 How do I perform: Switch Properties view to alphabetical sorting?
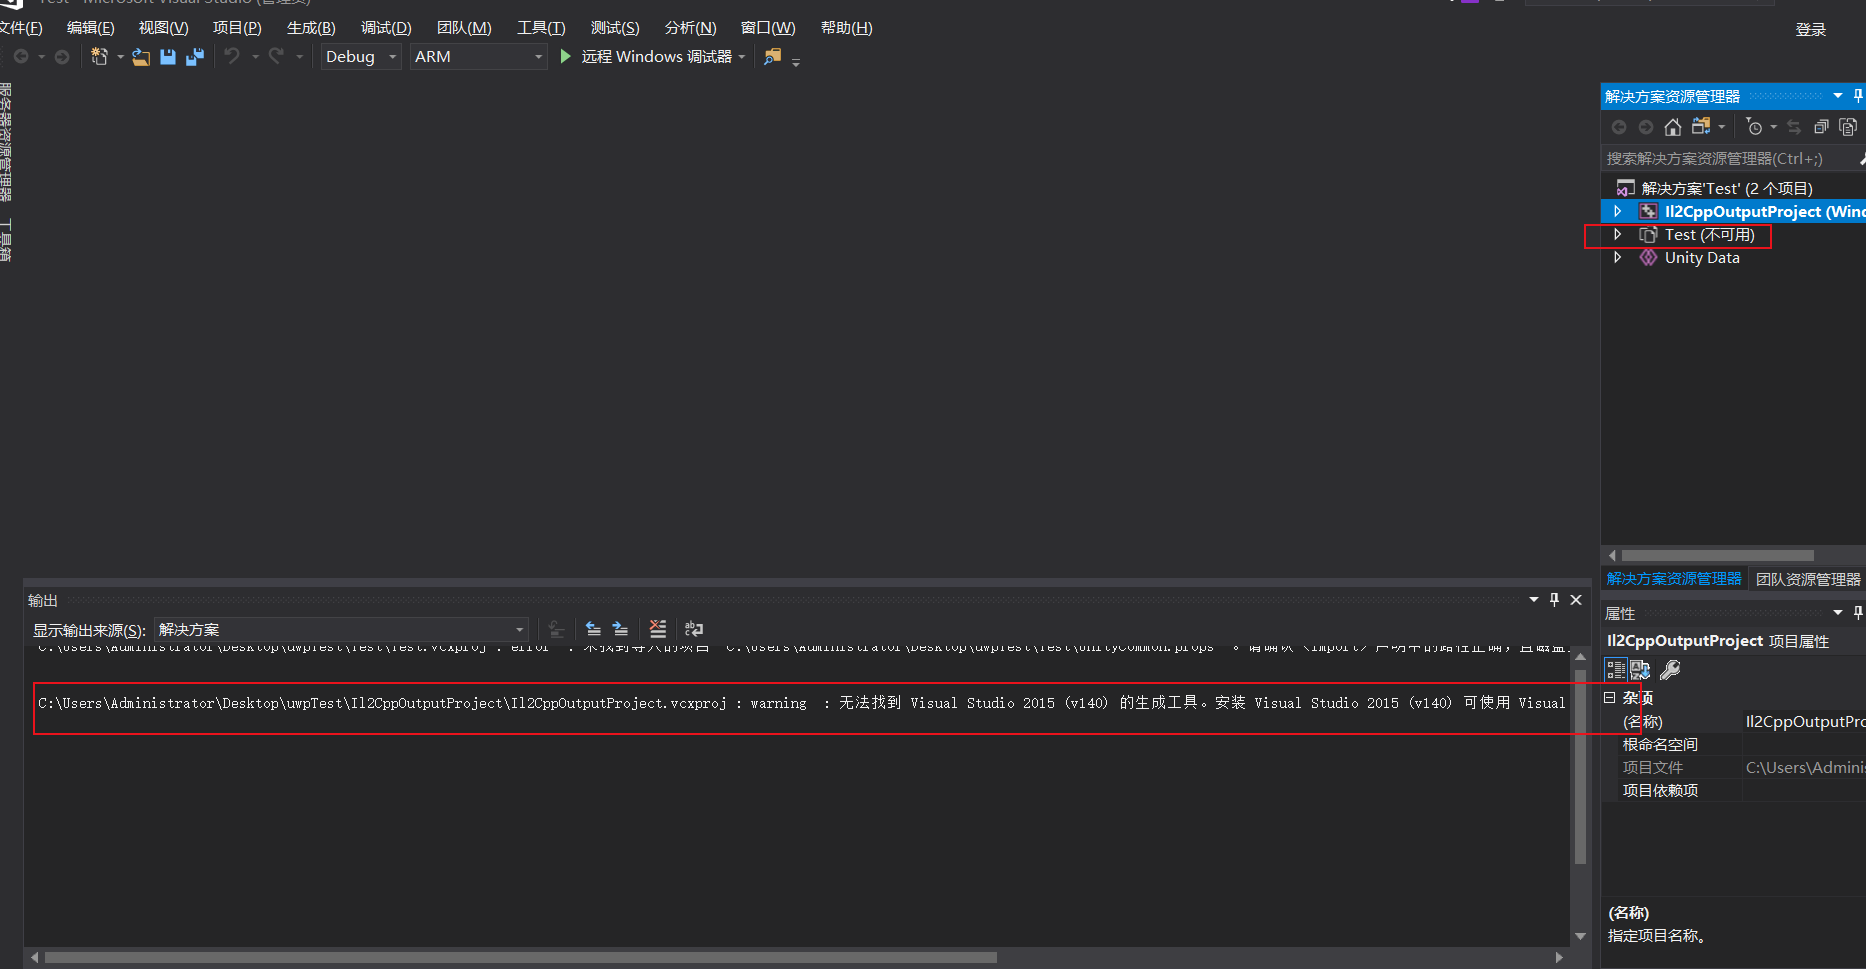point(1640,670)
